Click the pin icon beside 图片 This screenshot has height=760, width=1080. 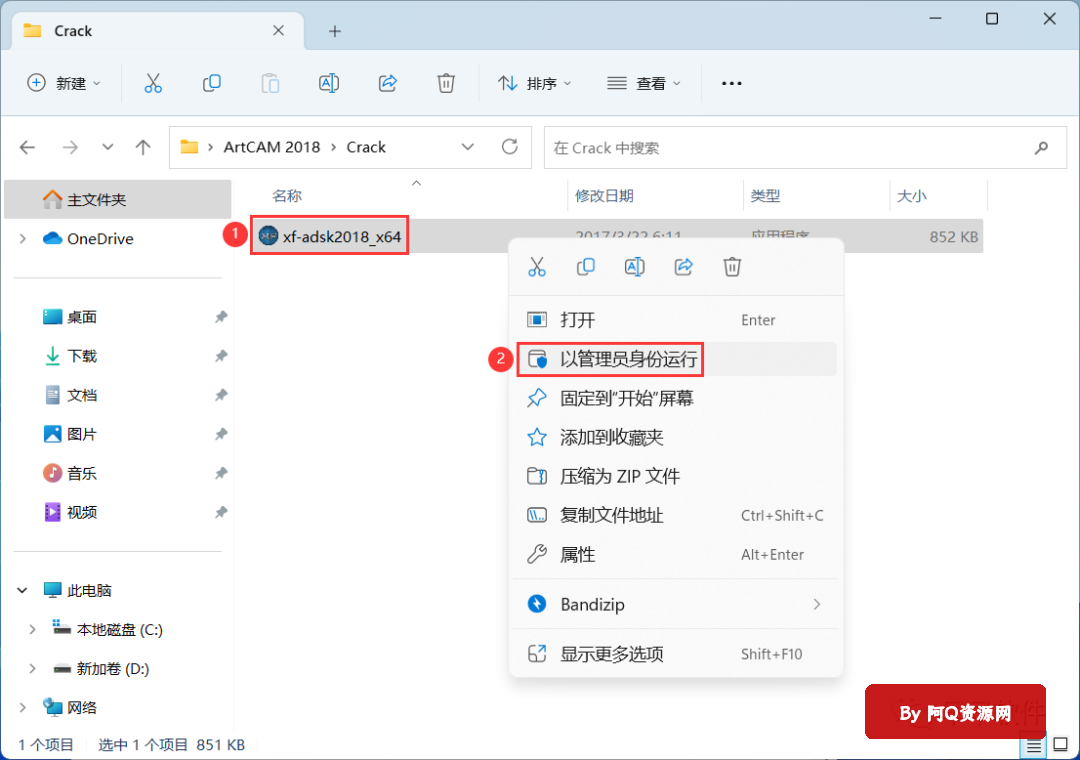click(221, 434)
